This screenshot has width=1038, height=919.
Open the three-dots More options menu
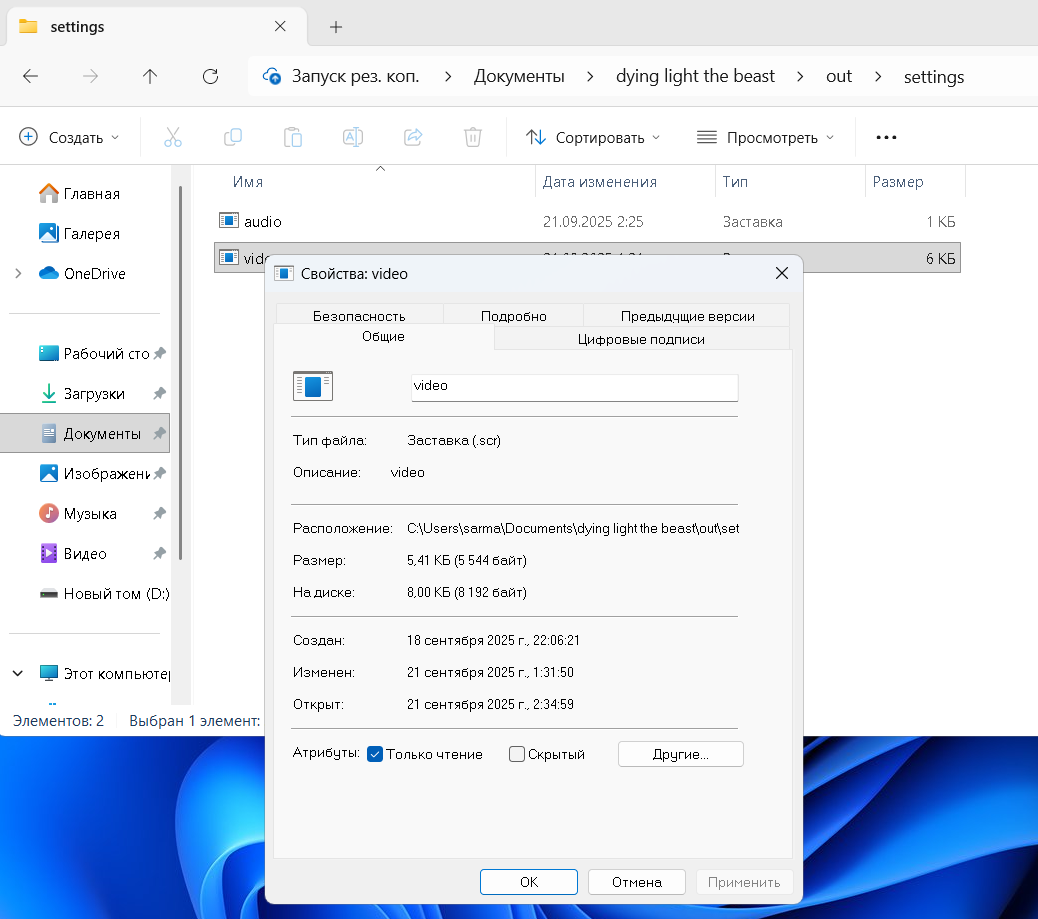click(x=886, y=137)
